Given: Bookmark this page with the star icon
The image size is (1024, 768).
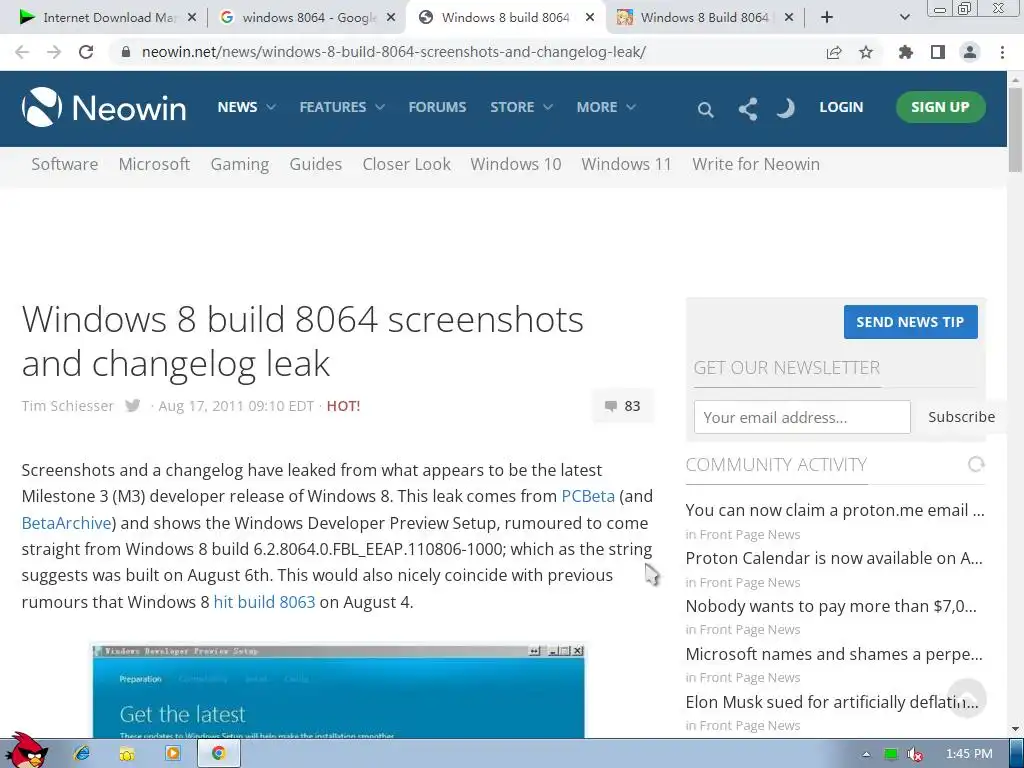Looking at the screenshot, I should (x=866, y=52).
